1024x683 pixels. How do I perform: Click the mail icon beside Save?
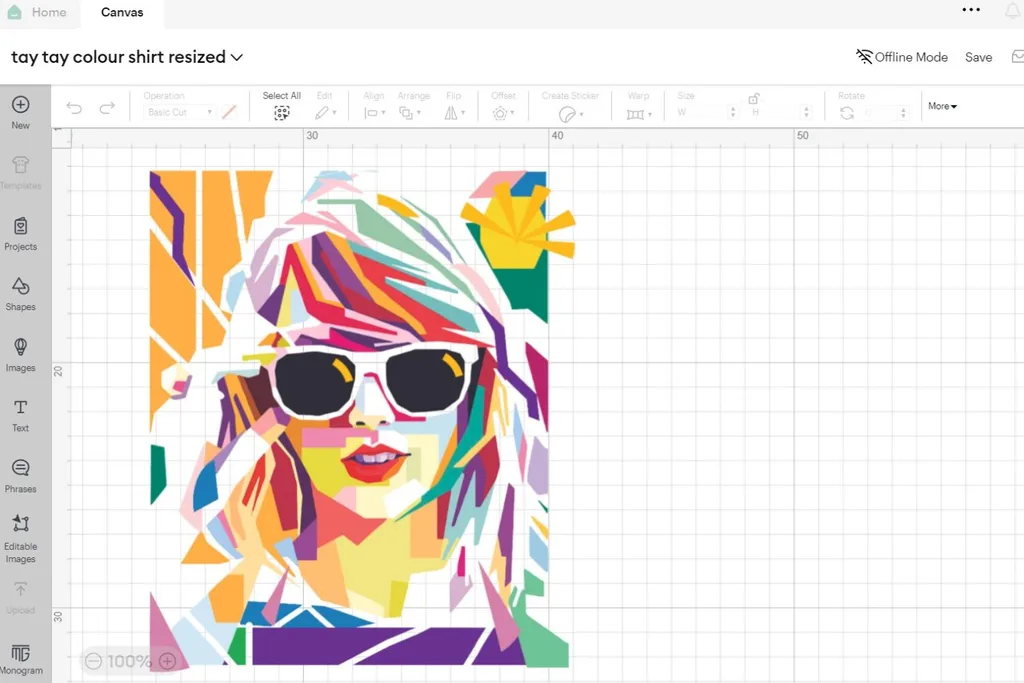1017,57
